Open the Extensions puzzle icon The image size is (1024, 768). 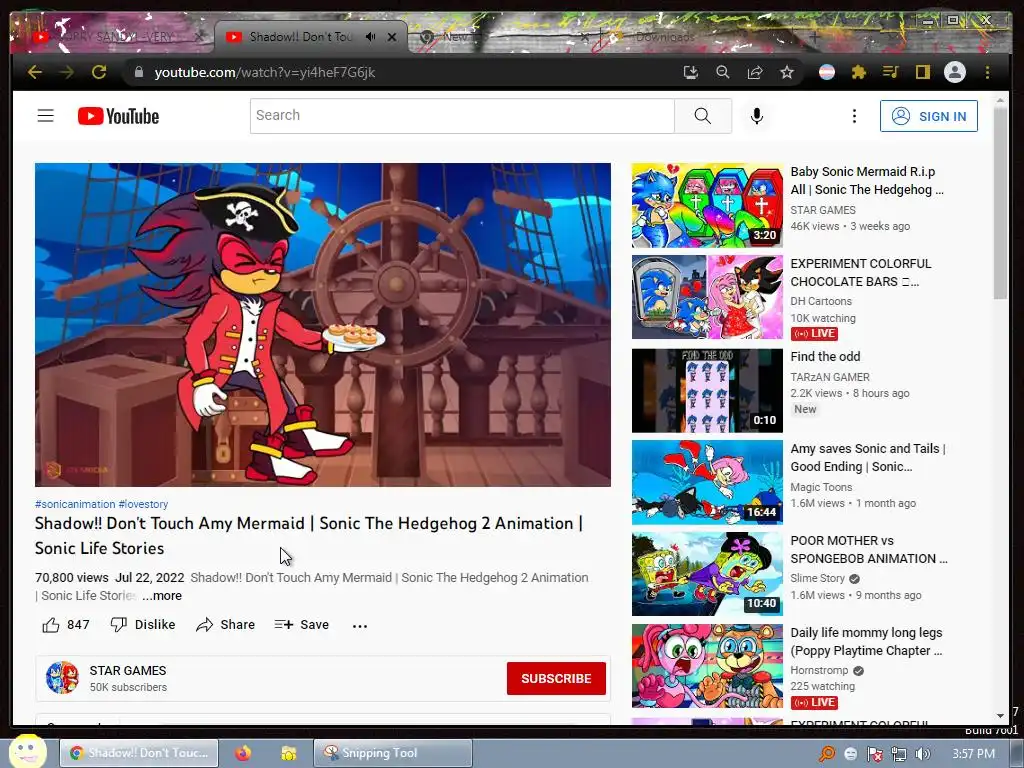[859, 72]
